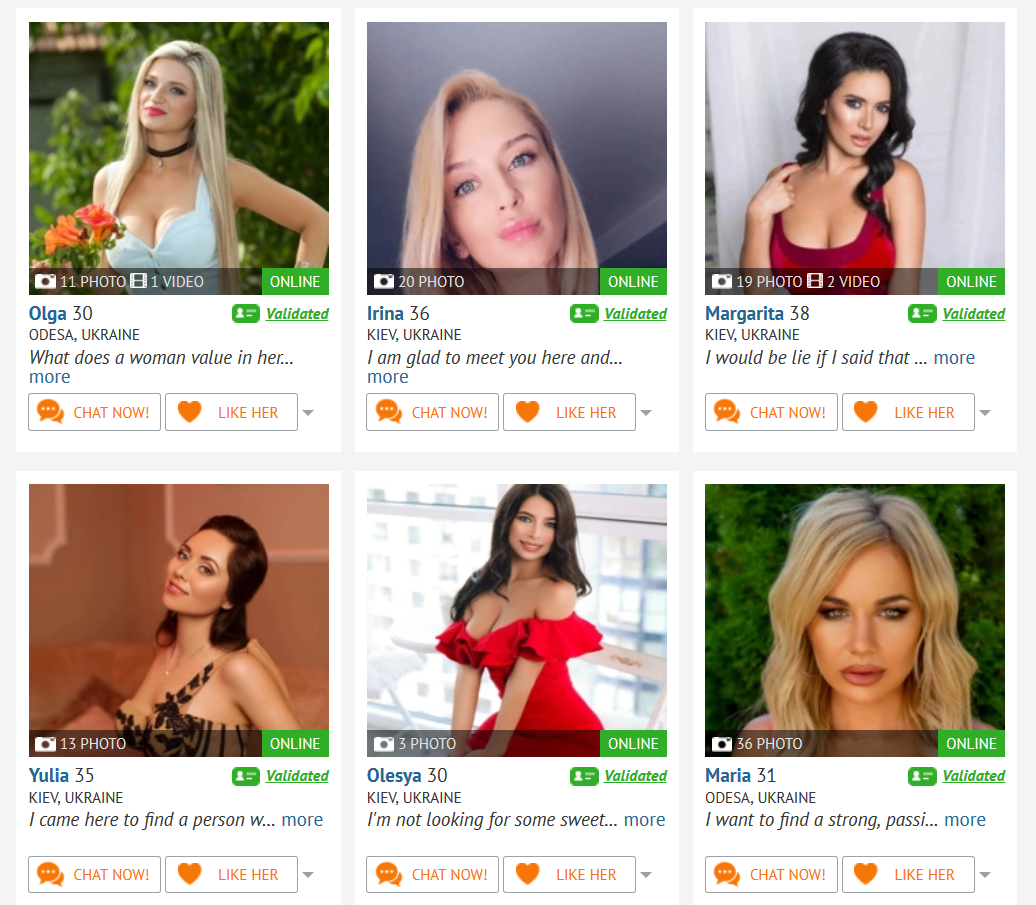Click the chat bubble icon on Olesya's card

pyautogui.click(x=388, y=874)
